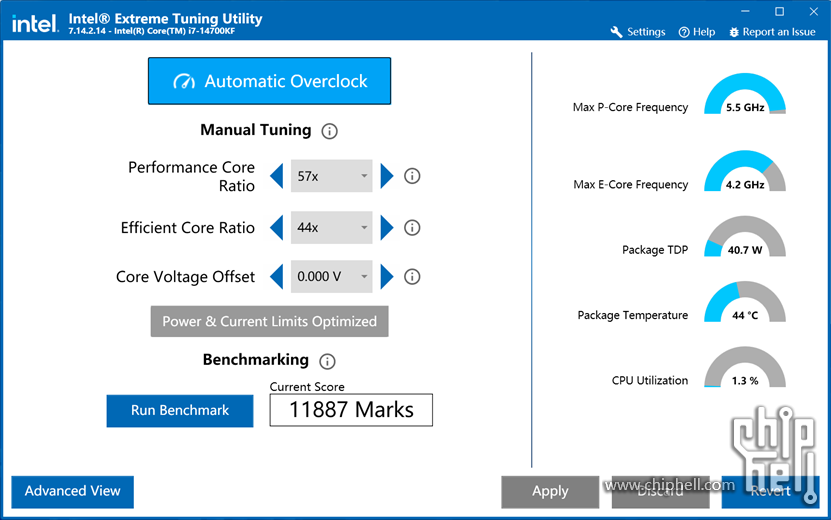
Task: Show Core Voltage Offset info icon
Action: [x=412, y=277]
